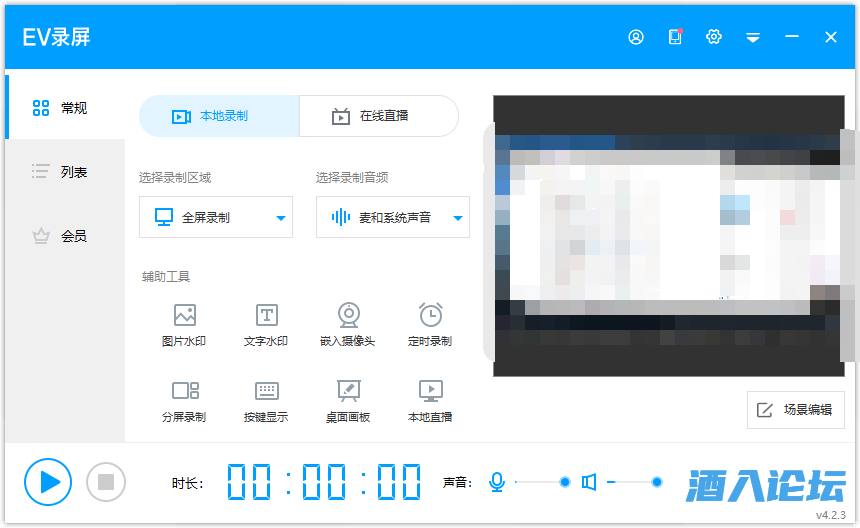Switch to the 在线直播 online streaming tab
Image resolution: width=860 pixels, height=528 pixels.
click(378, 116)
